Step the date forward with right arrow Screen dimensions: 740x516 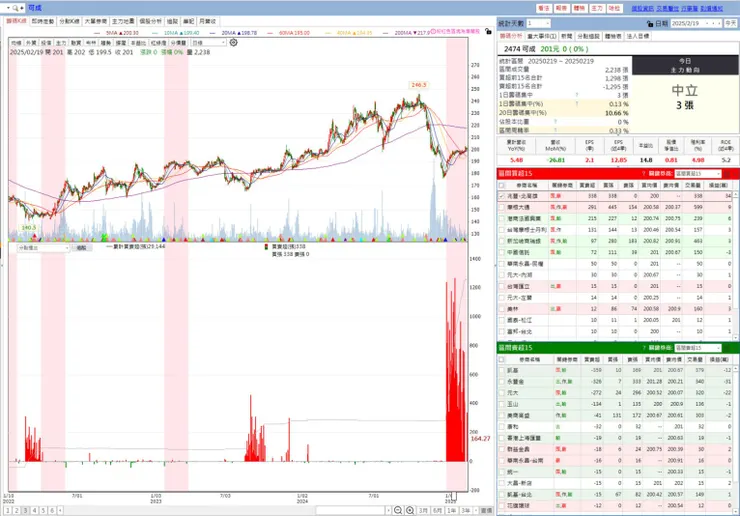(x=718, y=23)
